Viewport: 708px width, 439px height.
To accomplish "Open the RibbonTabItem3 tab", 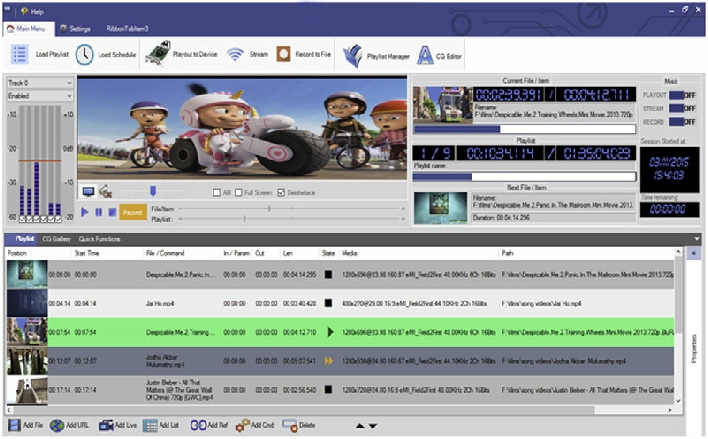I will 127,28.
